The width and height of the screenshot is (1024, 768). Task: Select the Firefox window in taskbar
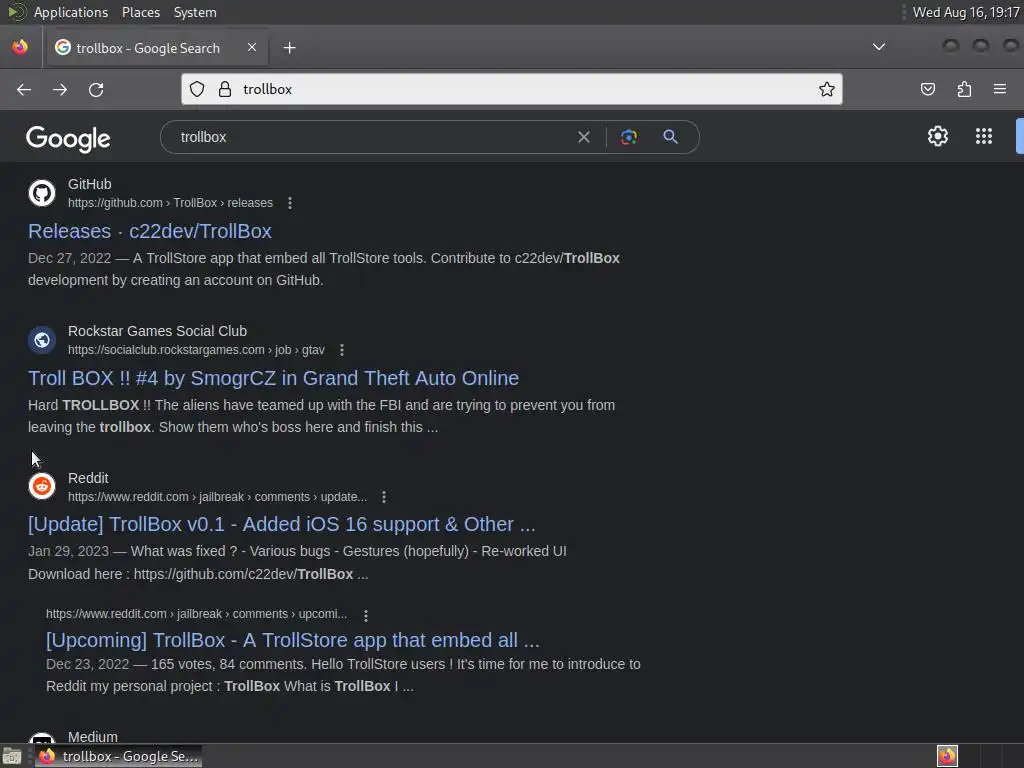point(119,756)
